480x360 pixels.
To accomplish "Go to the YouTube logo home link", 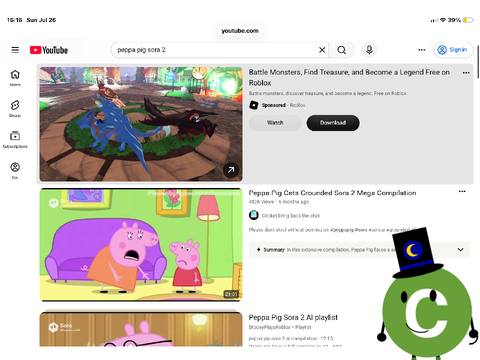I will [49, 50].
